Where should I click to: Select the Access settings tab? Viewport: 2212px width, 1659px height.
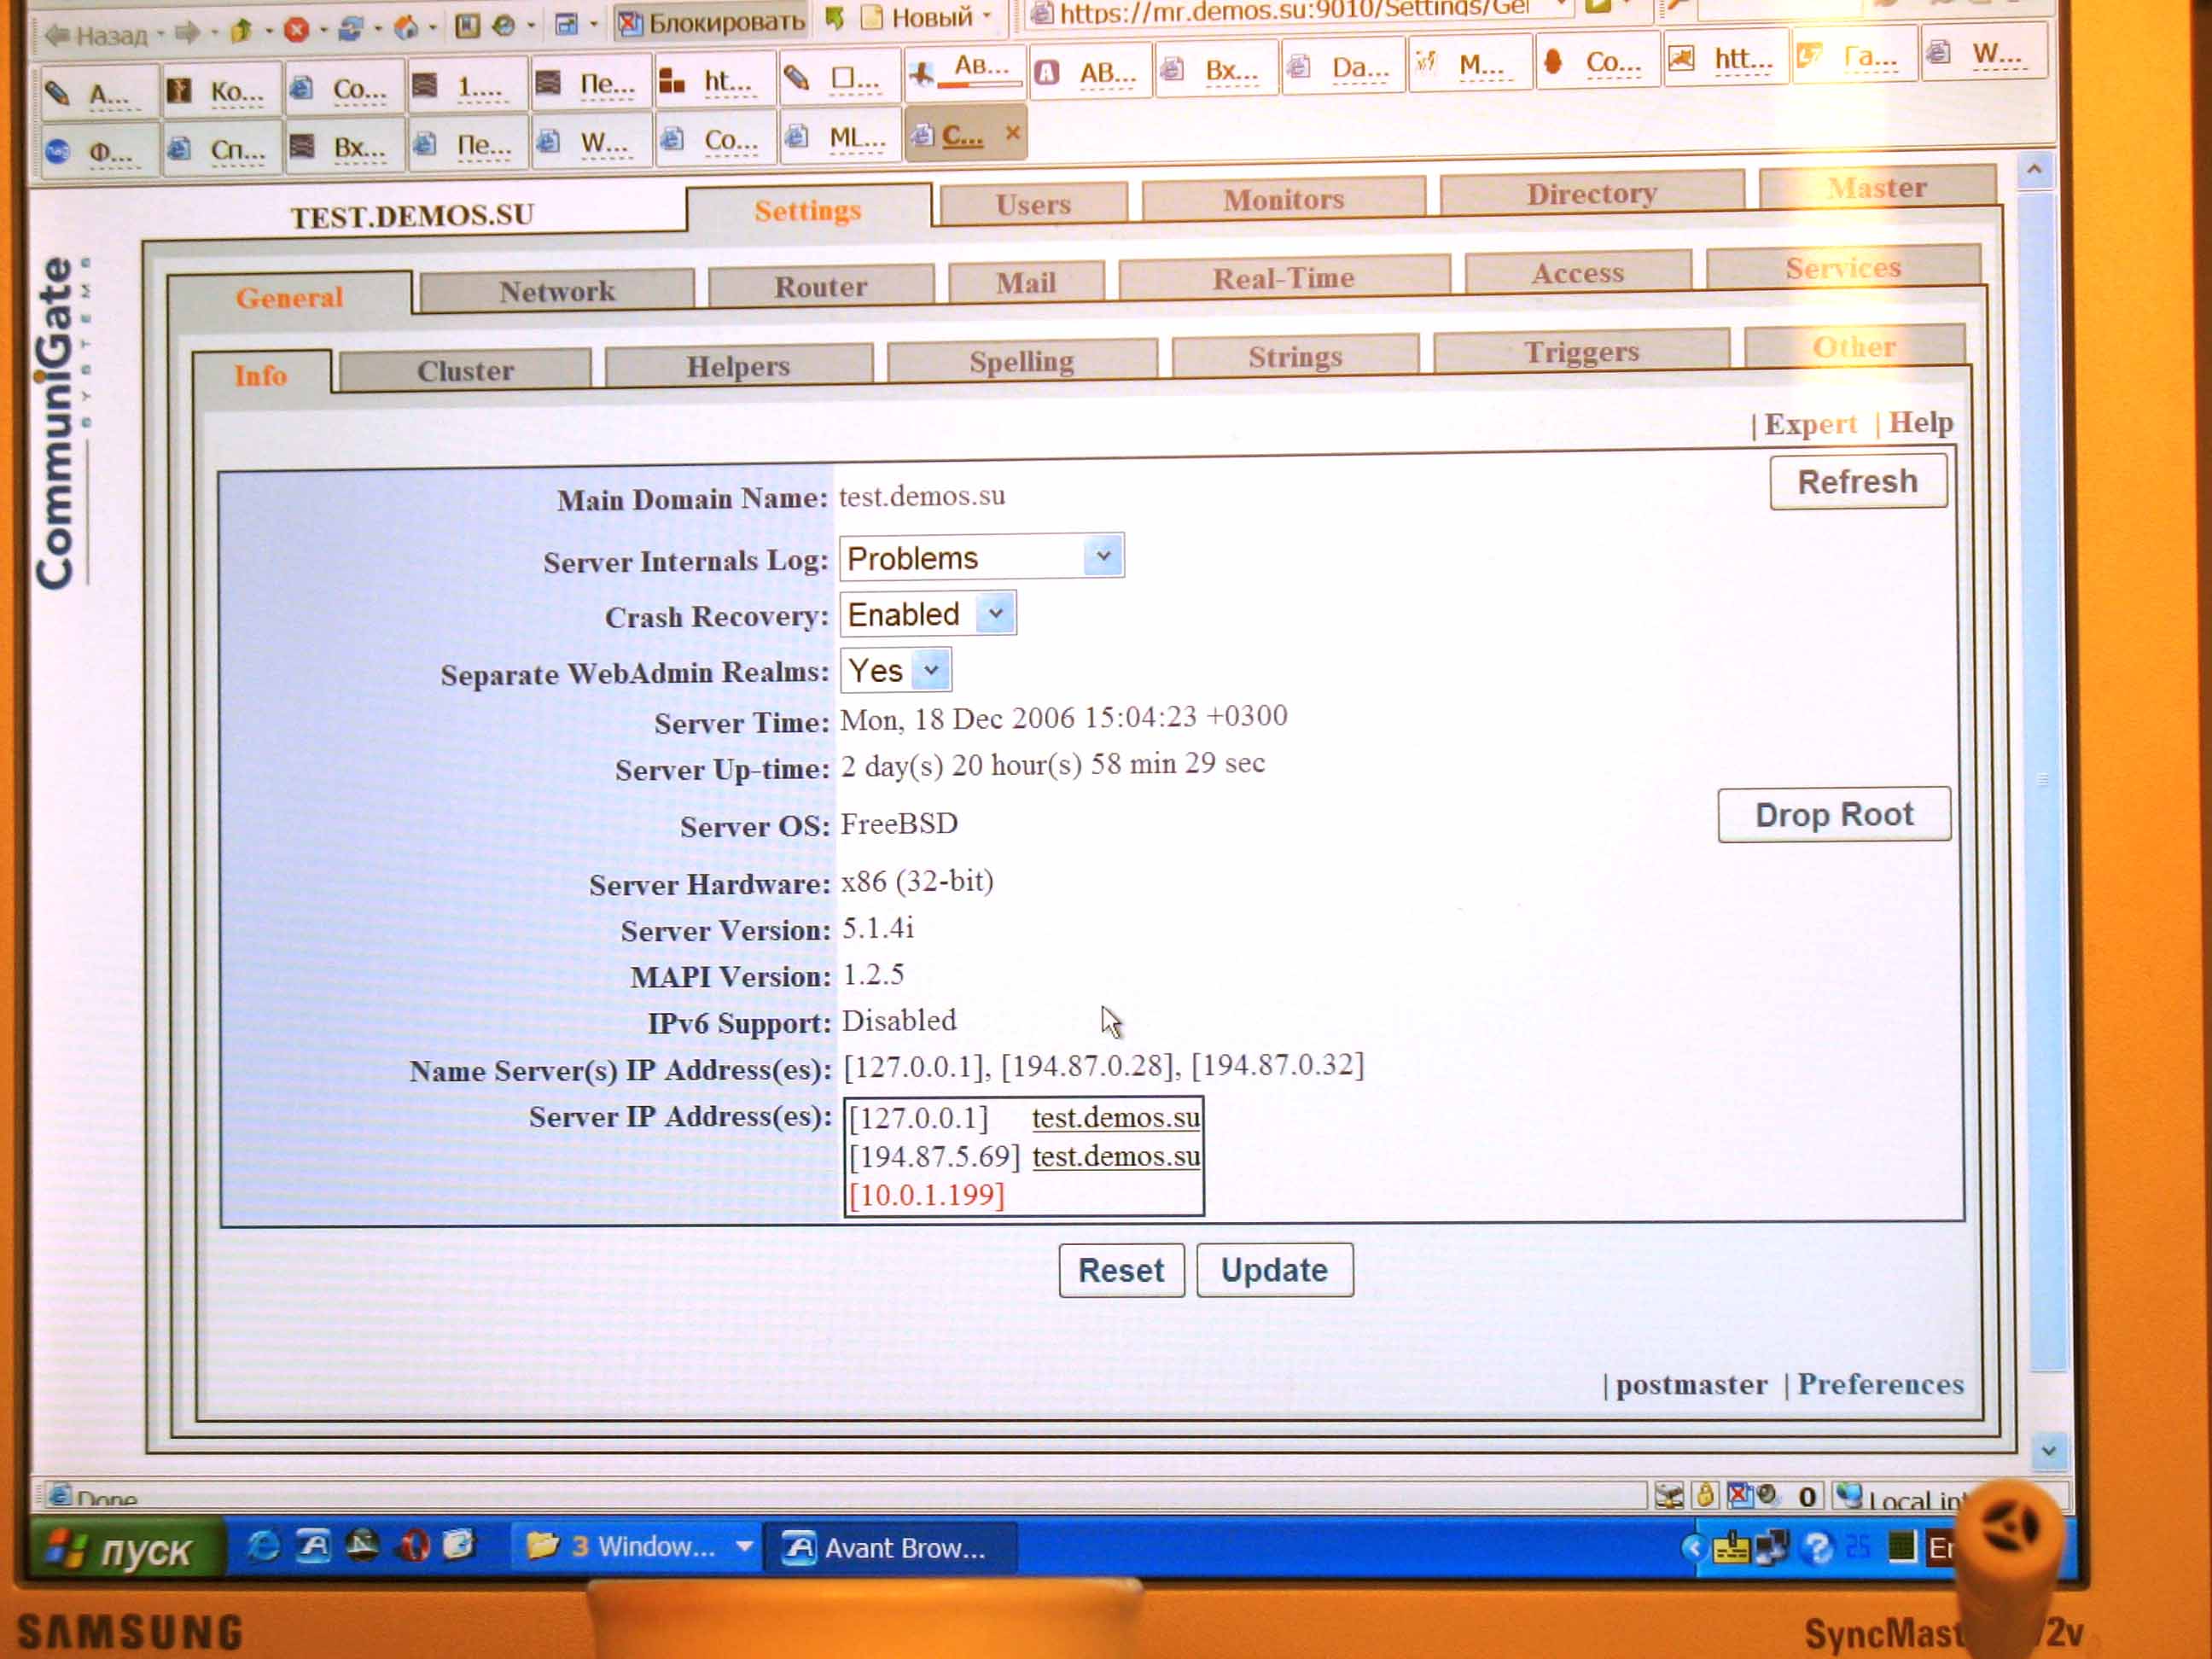(1577, 272)
